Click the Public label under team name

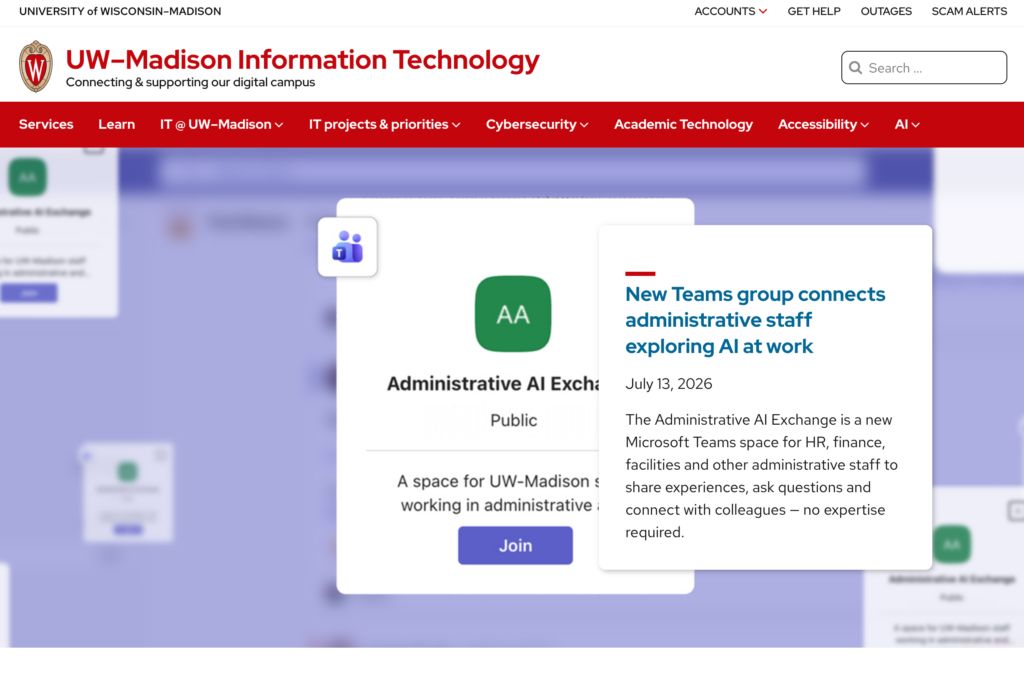pos(513,420)
